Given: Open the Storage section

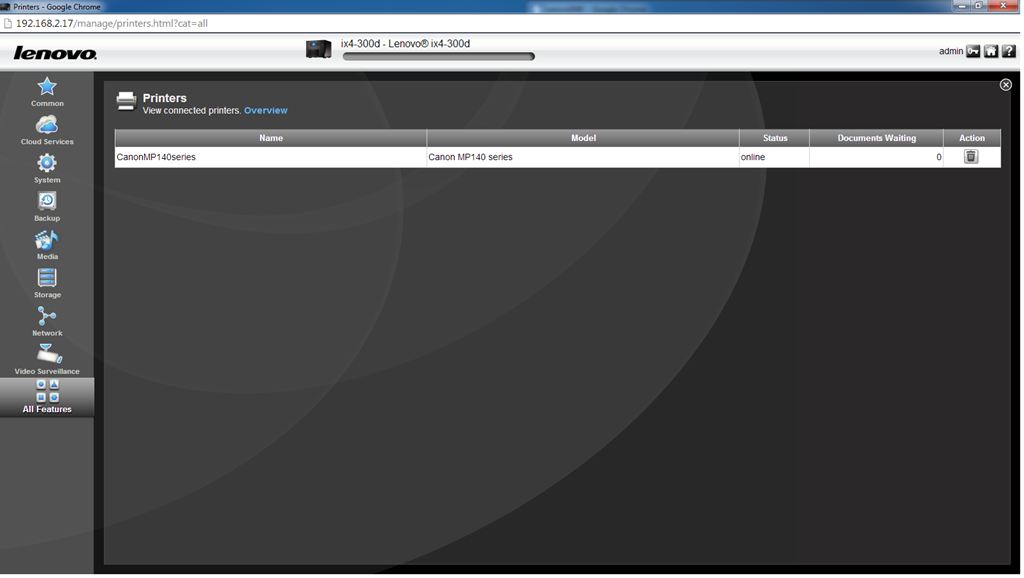Looking at the screenshot, I should pos(47,283).
